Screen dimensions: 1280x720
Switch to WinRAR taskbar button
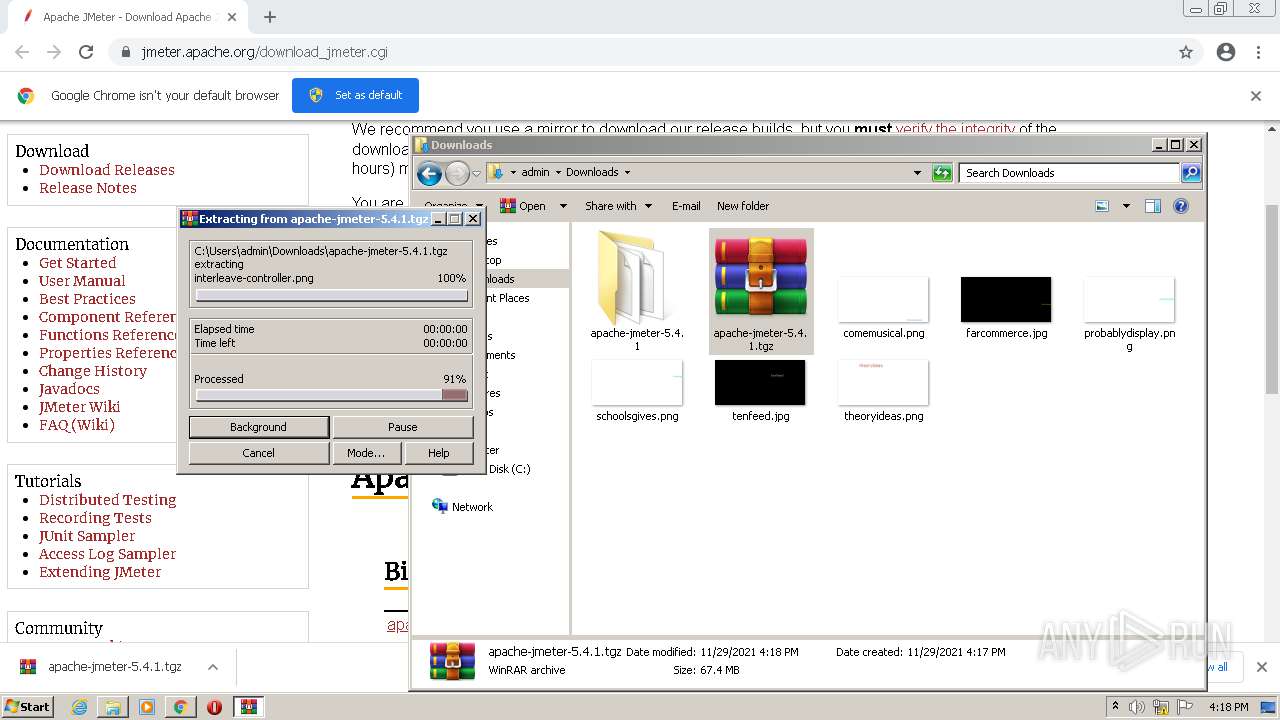click(249, 707)
